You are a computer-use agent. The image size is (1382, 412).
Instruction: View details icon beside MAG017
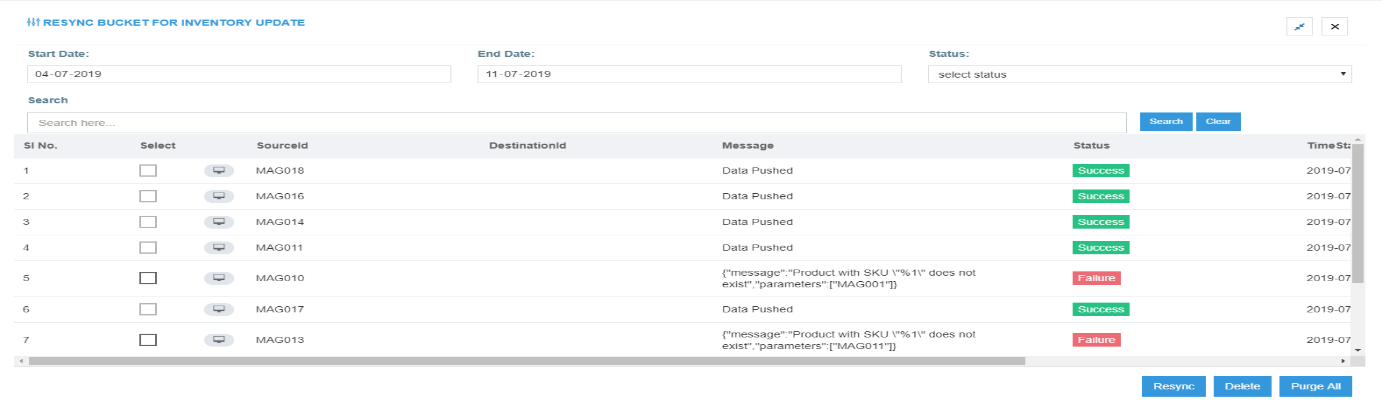218,310
